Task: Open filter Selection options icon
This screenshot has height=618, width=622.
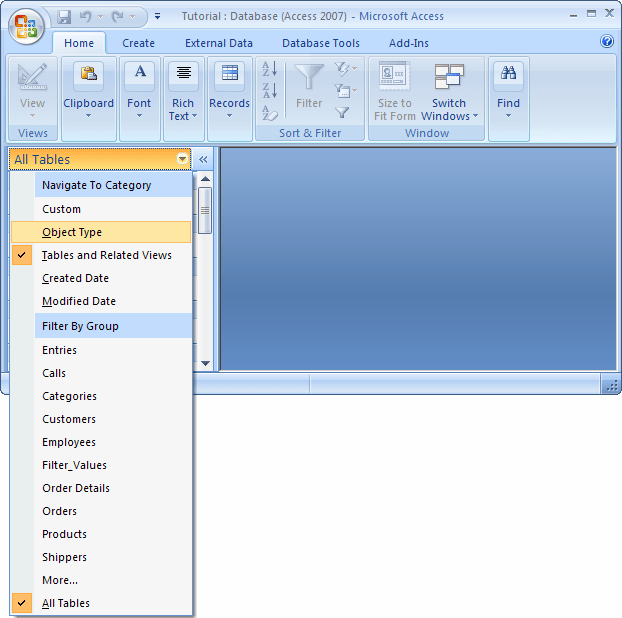Action: point(346,69)
